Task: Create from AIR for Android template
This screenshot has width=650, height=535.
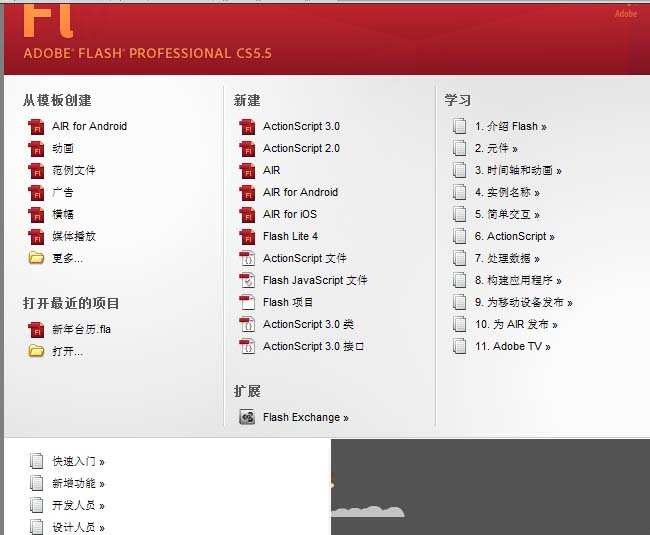Action: pos(90,126)
